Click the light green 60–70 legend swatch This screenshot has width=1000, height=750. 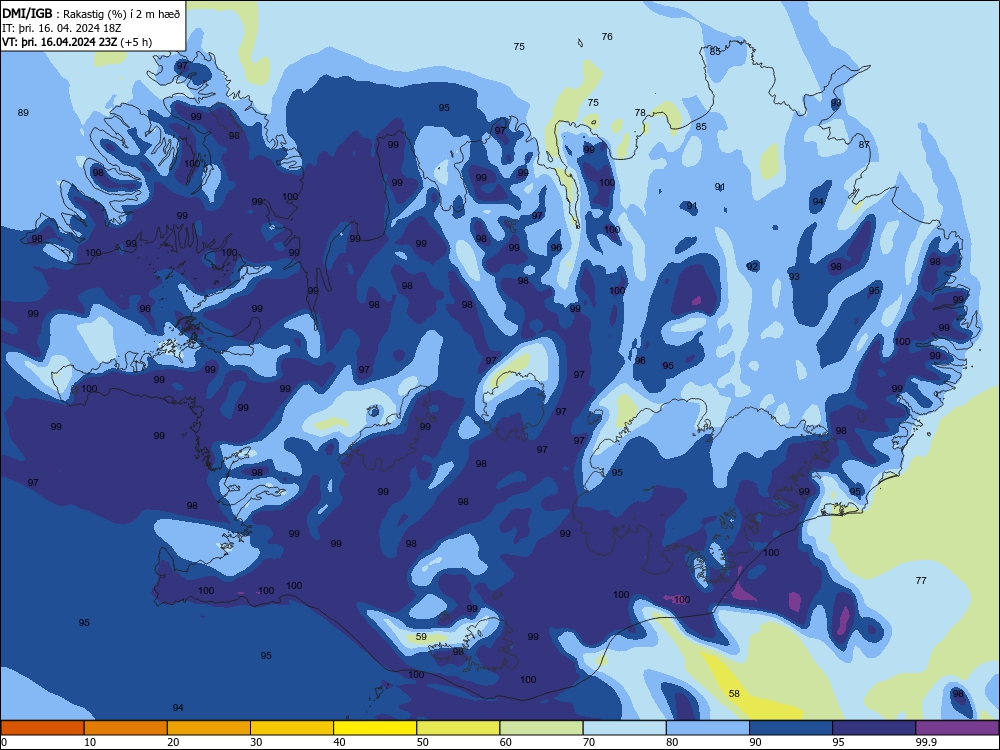click(x=541, y=728)
